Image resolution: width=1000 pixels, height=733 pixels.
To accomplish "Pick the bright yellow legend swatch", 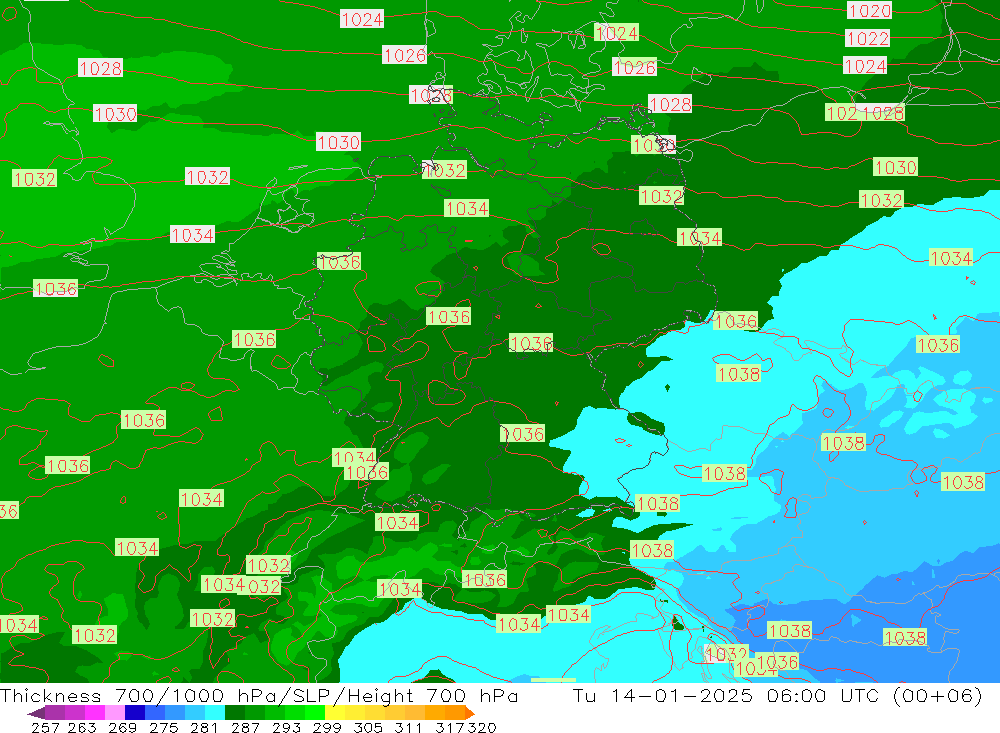I will pyautogui.click(x=335, y=713).
